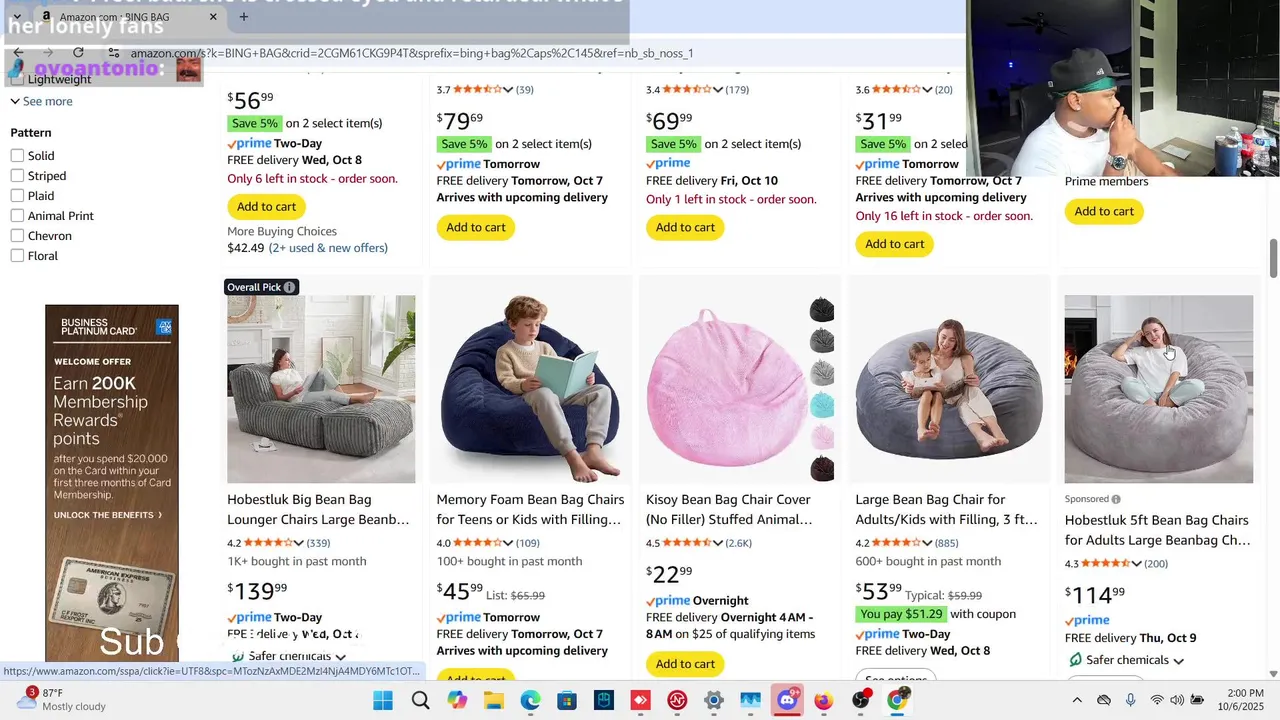This screenshot has width=1280, height=720.
Task: Click the Sponsored info icon
Action: [x=1116, y=499]
